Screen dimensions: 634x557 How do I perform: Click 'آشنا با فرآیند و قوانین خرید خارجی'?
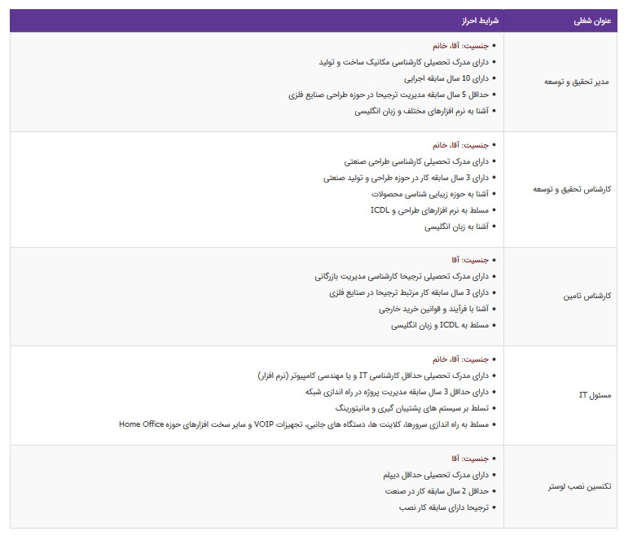click(434, 309)
